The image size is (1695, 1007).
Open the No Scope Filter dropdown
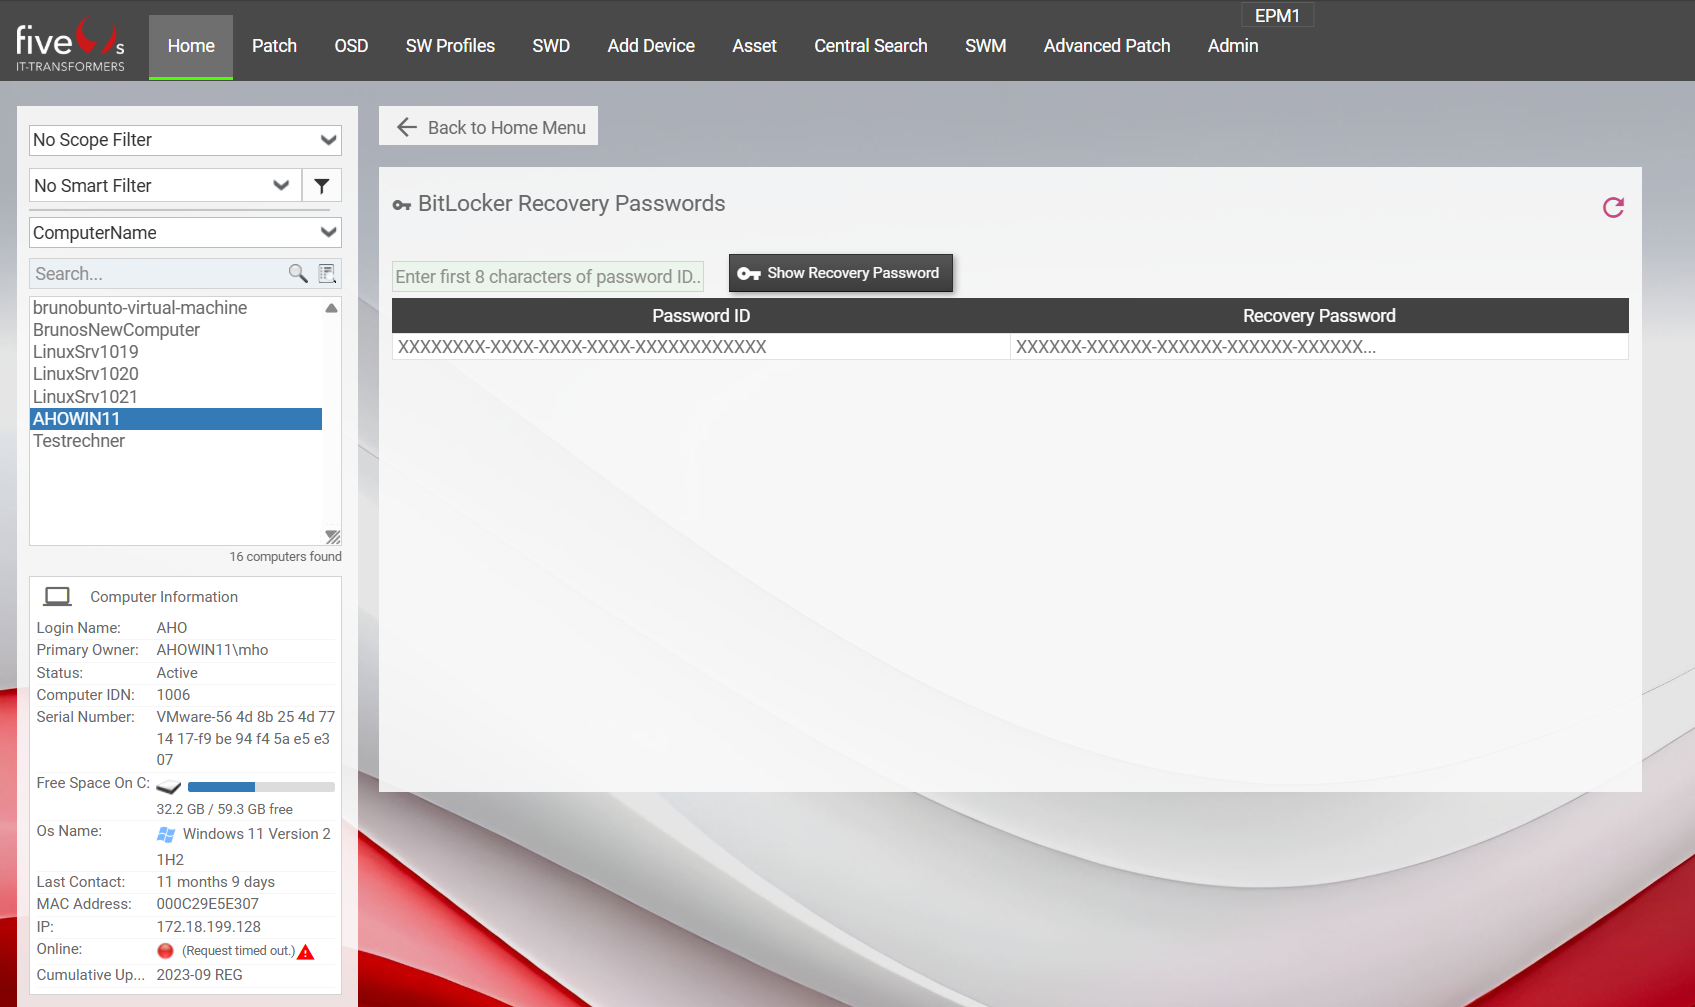point(185,140)
